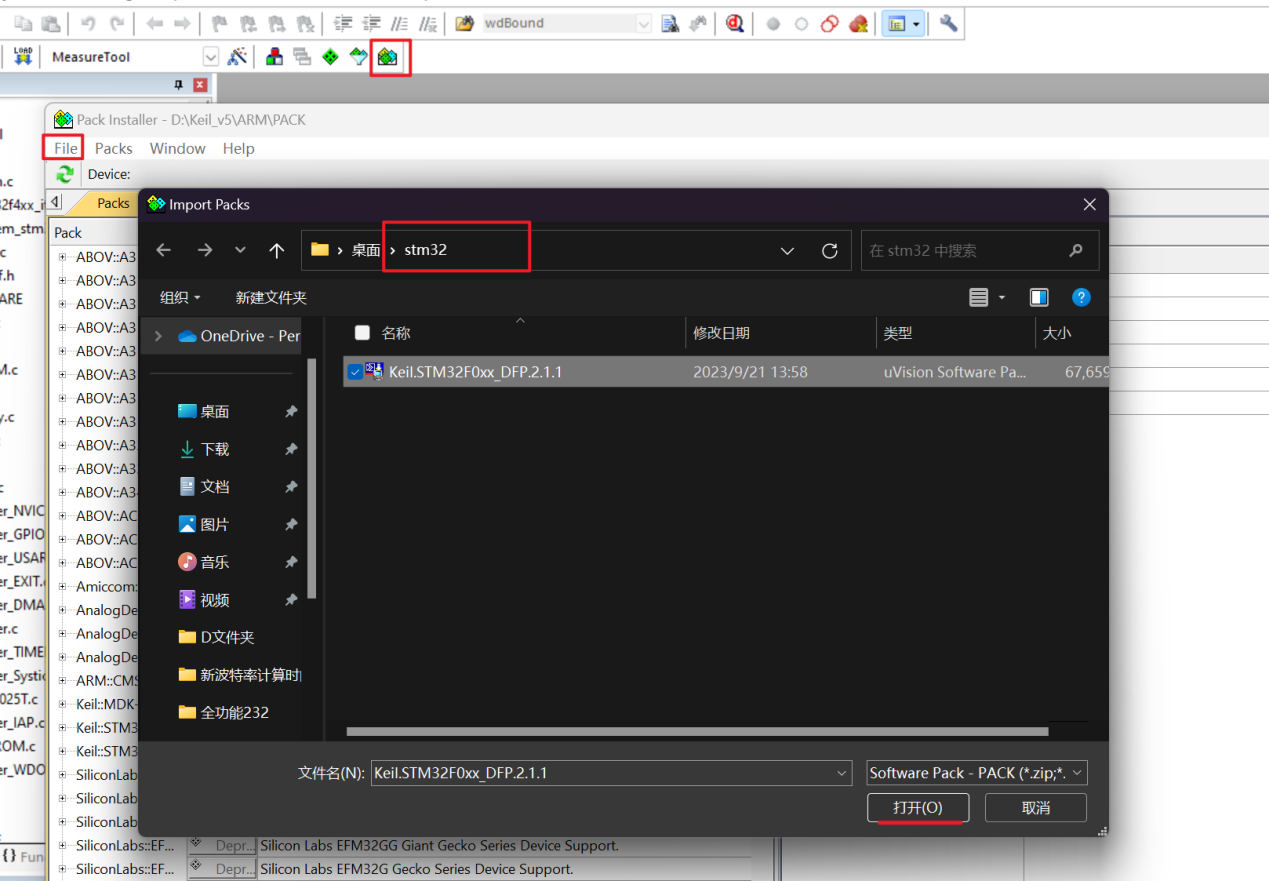Open the wdBound search dropdown
Viewport: 1269px width, 881px height.
pyautogui.click(x=643, y=23)
